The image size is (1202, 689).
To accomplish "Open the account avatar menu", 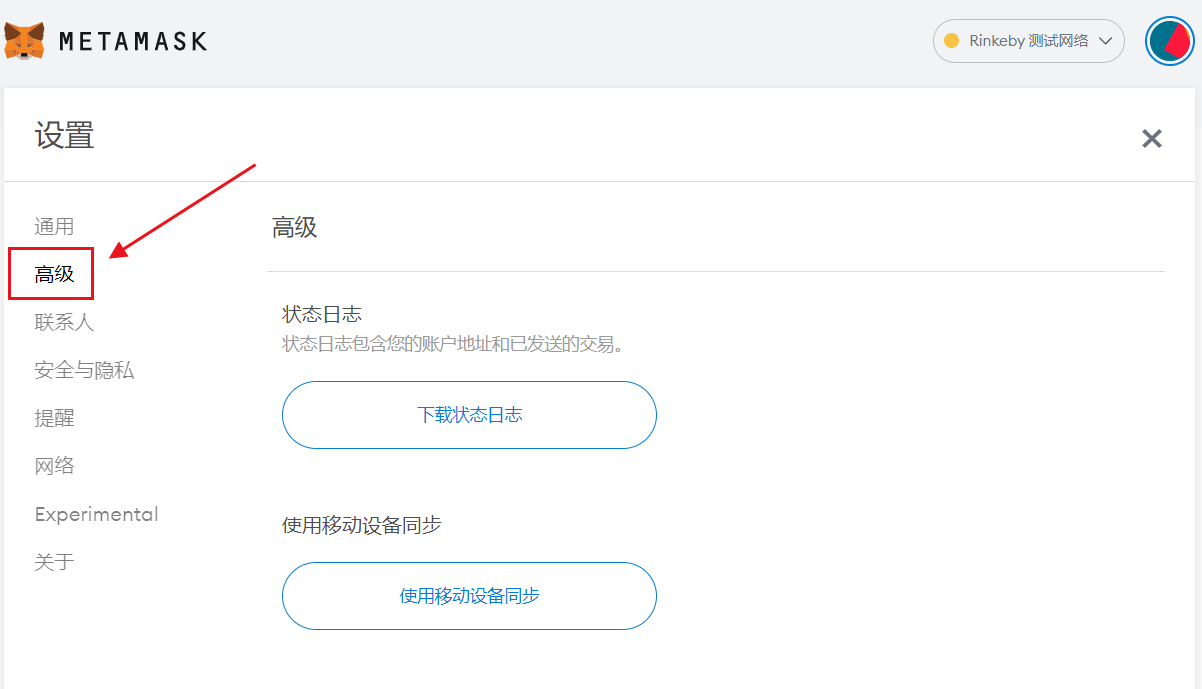I will point(1169,41).
